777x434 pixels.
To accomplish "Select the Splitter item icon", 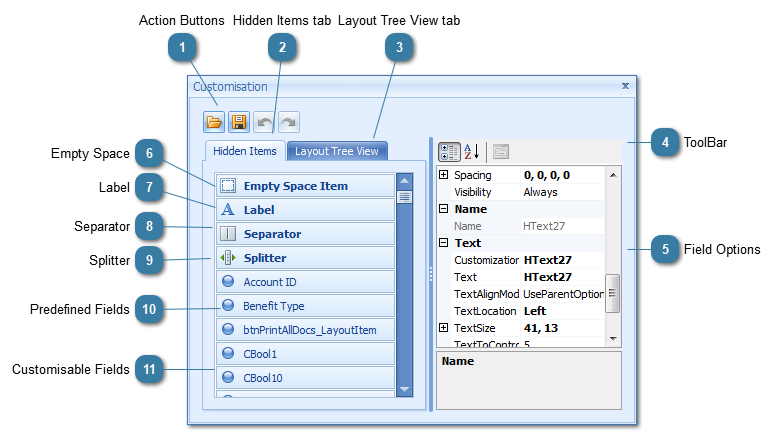I will pos(228,258).
